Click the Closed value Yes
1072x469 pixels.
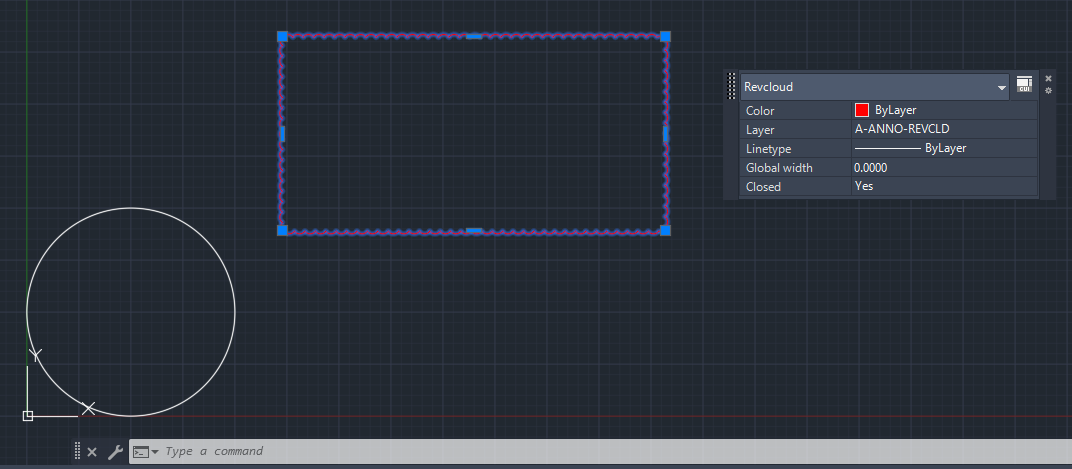tap(863, 186)
